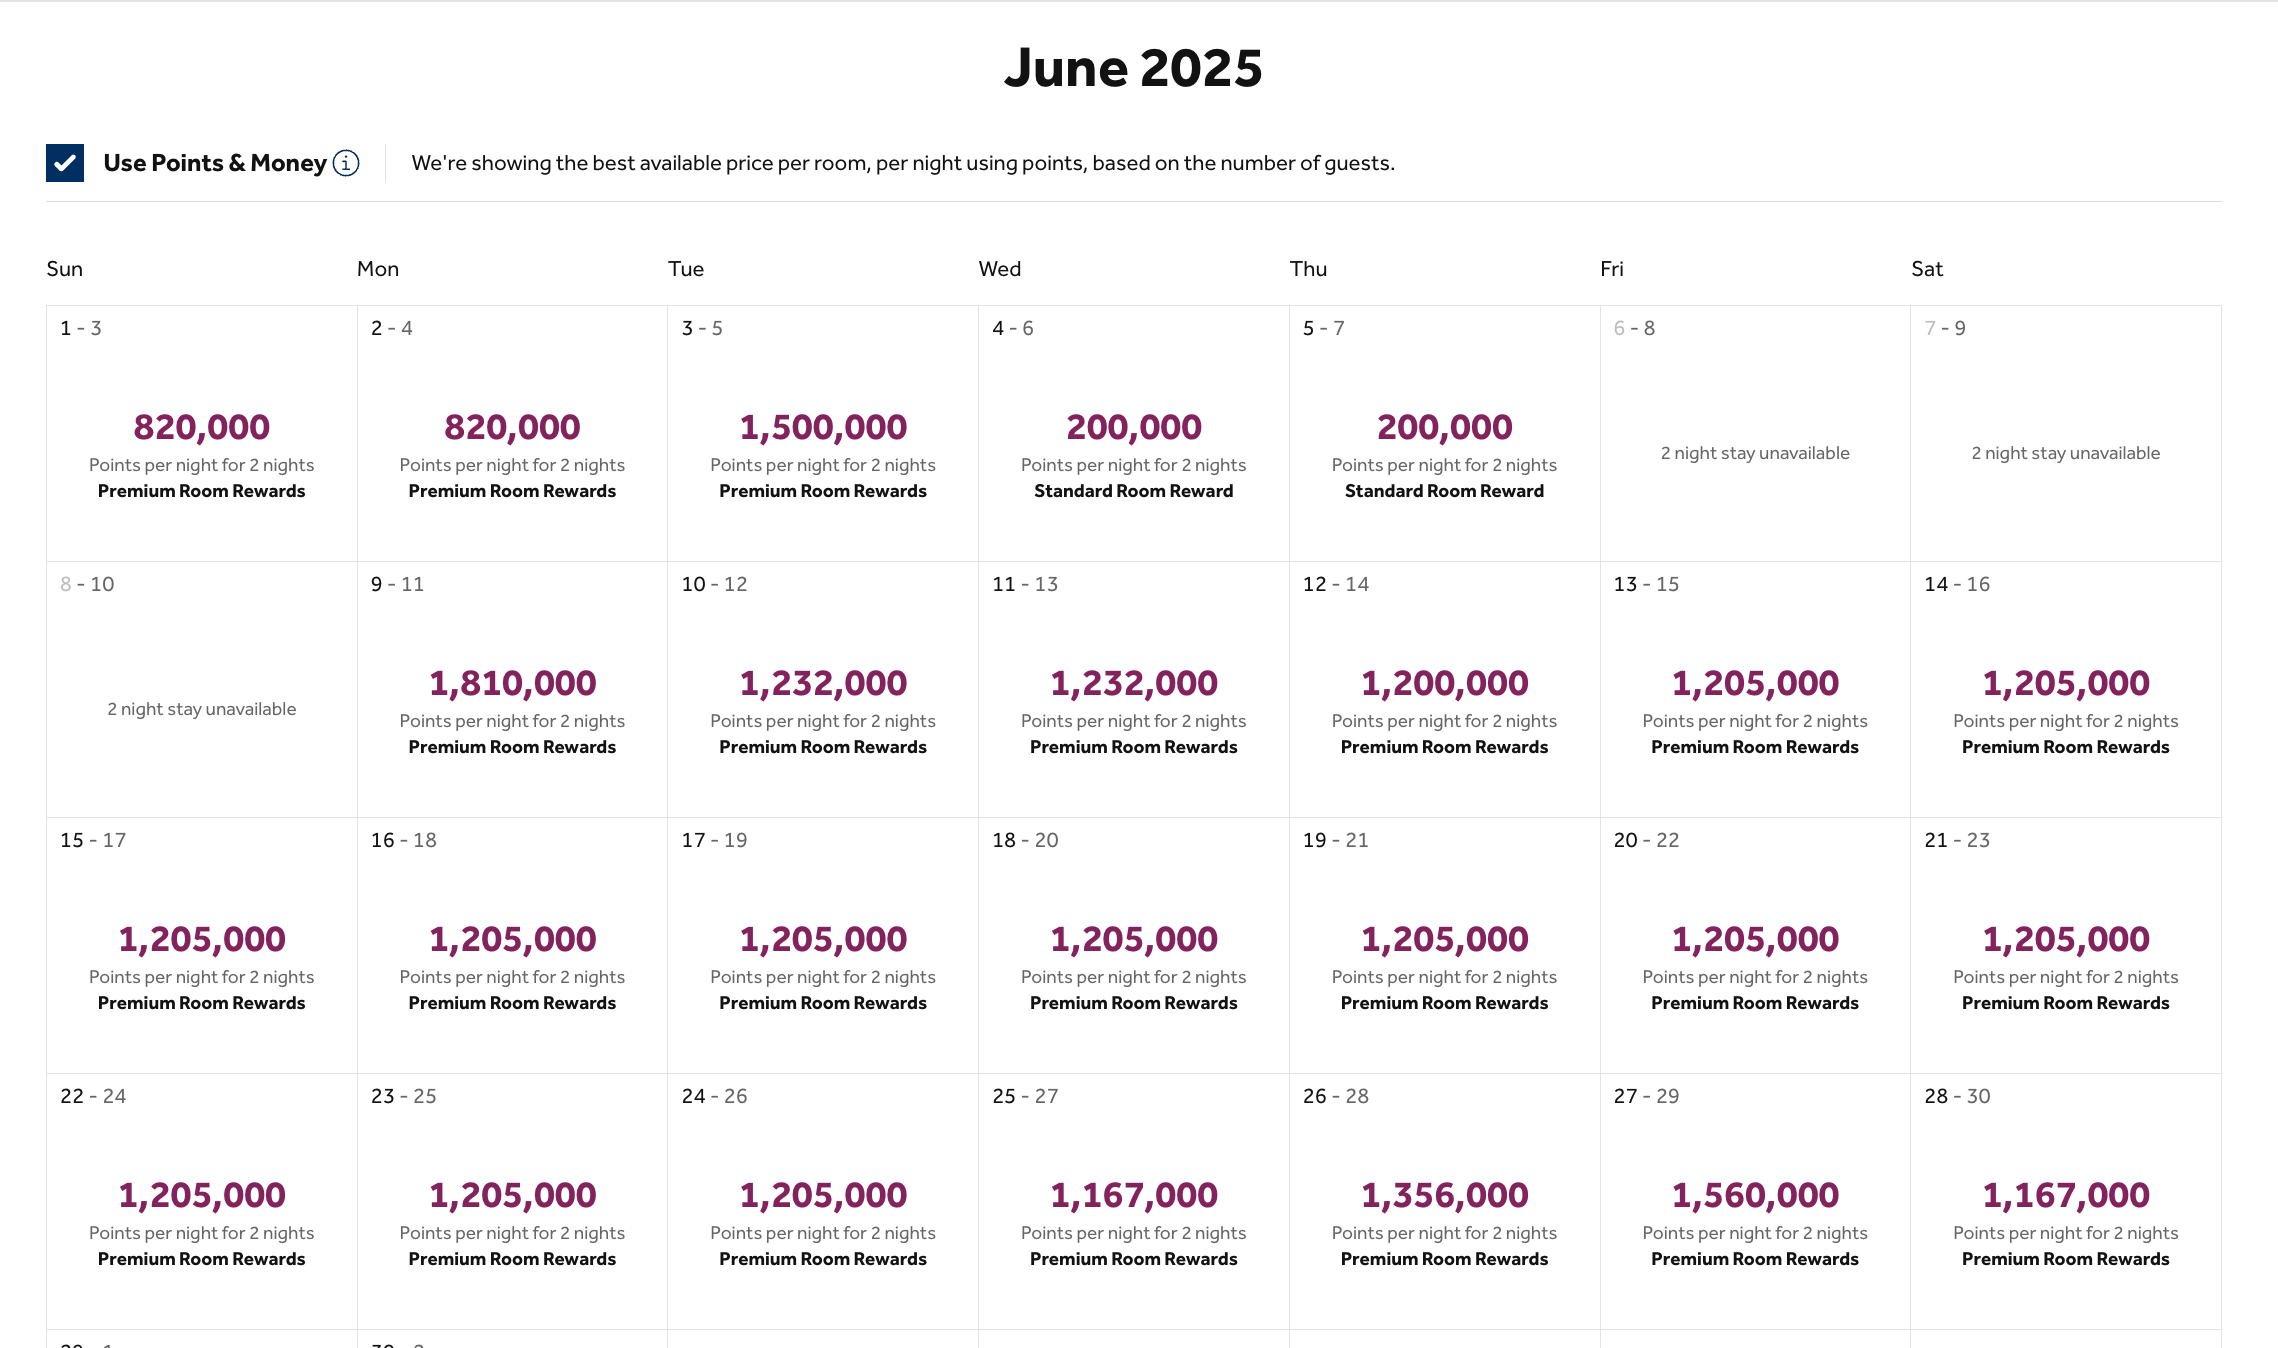This screenshot has width=2278, height=1348.
Task: Select the Sun column header
Action: (x=64, y=268)
